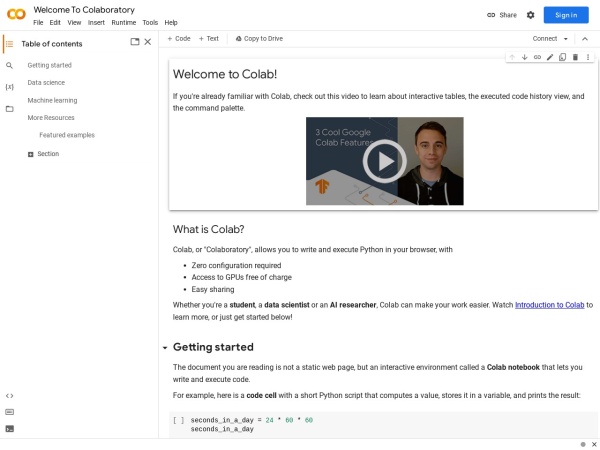600x450 pixels.
Task: Add a new Section in contents
Action: click(x=44, y=154)
